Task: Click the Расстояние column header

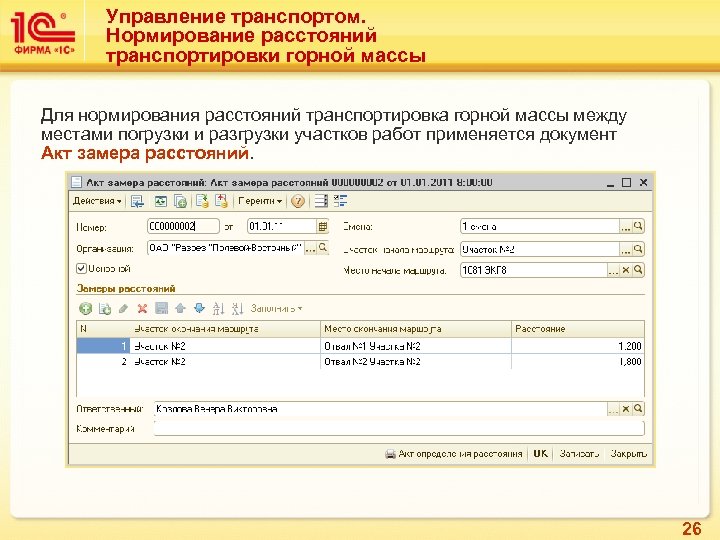Action: coord(578,329)
